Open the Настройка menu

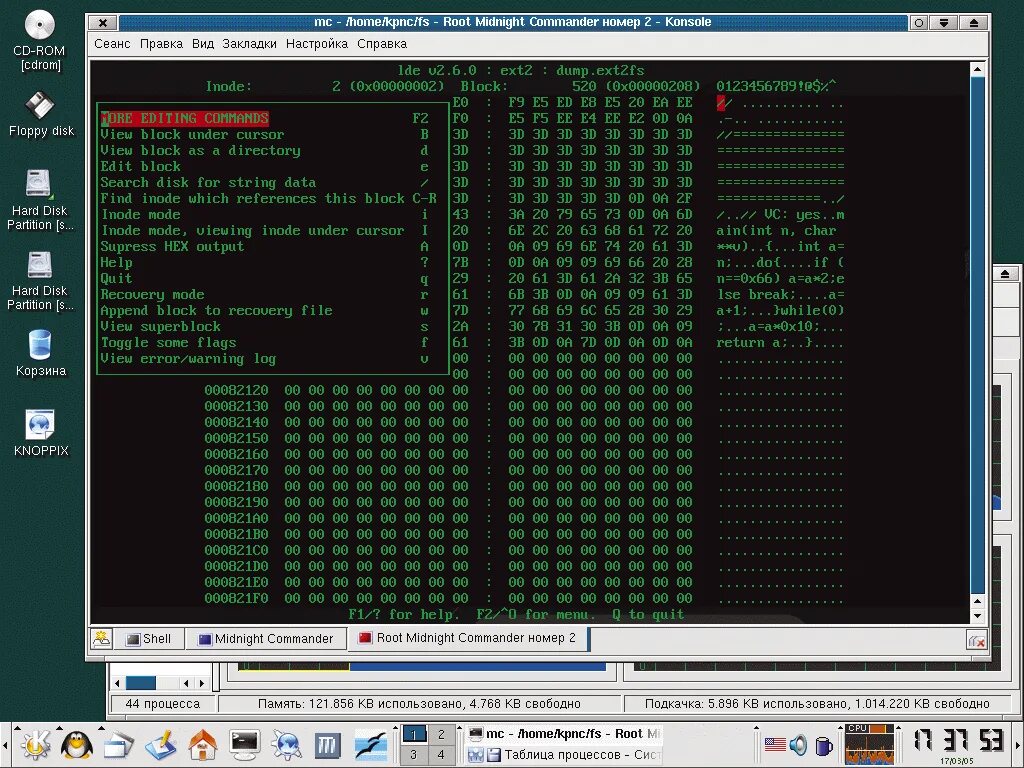click(x=317, y=44)
